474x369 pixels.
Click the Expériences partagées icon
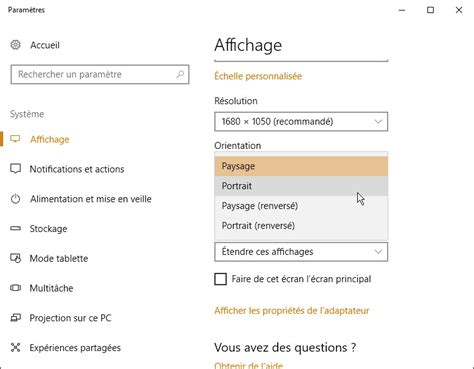[x=15, y=347]
